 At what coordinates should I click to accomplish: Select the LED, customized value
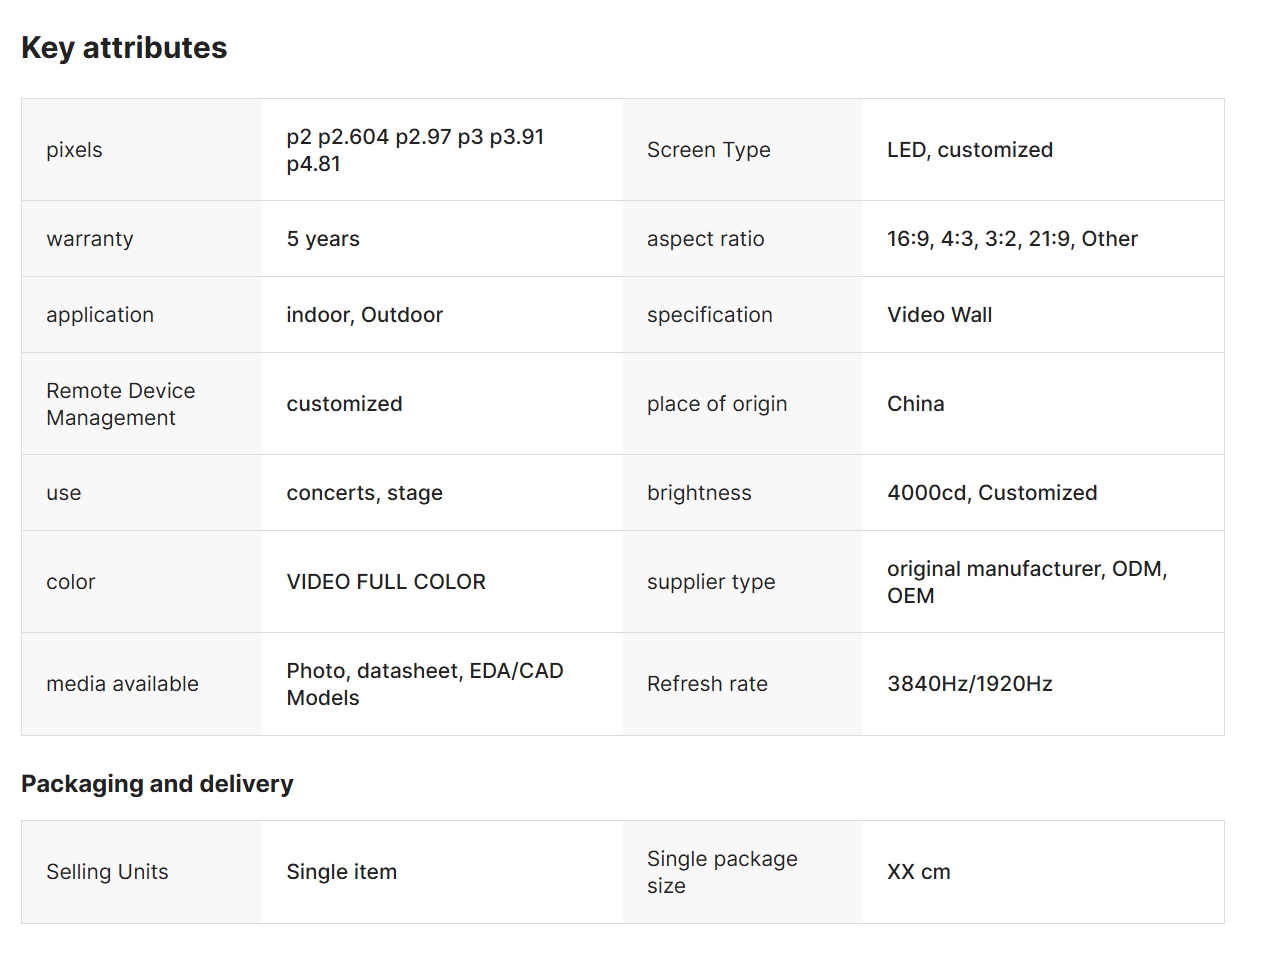tap(969, 150)
